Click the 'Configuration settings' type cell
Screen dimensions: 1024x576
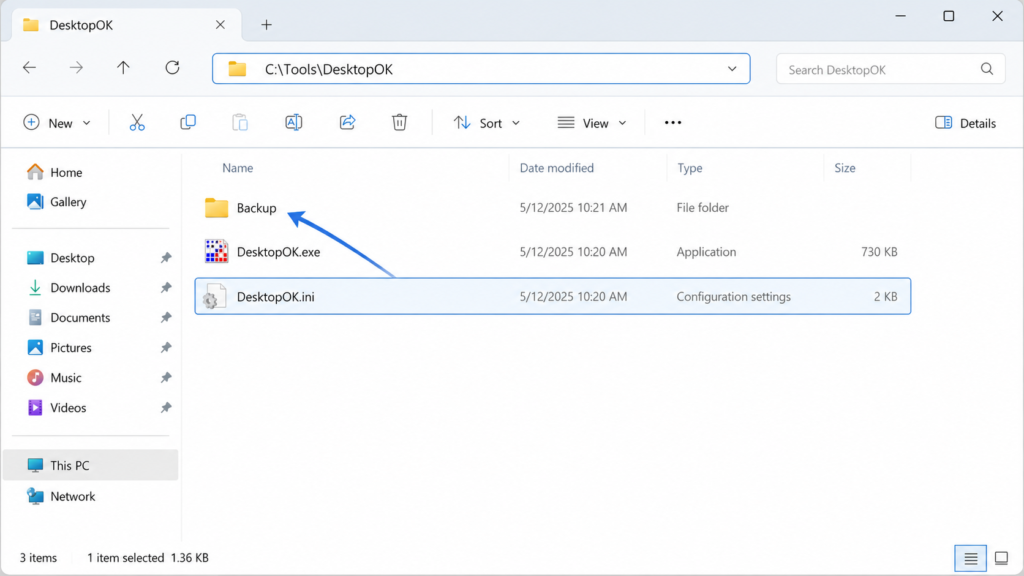click(733, 296)
